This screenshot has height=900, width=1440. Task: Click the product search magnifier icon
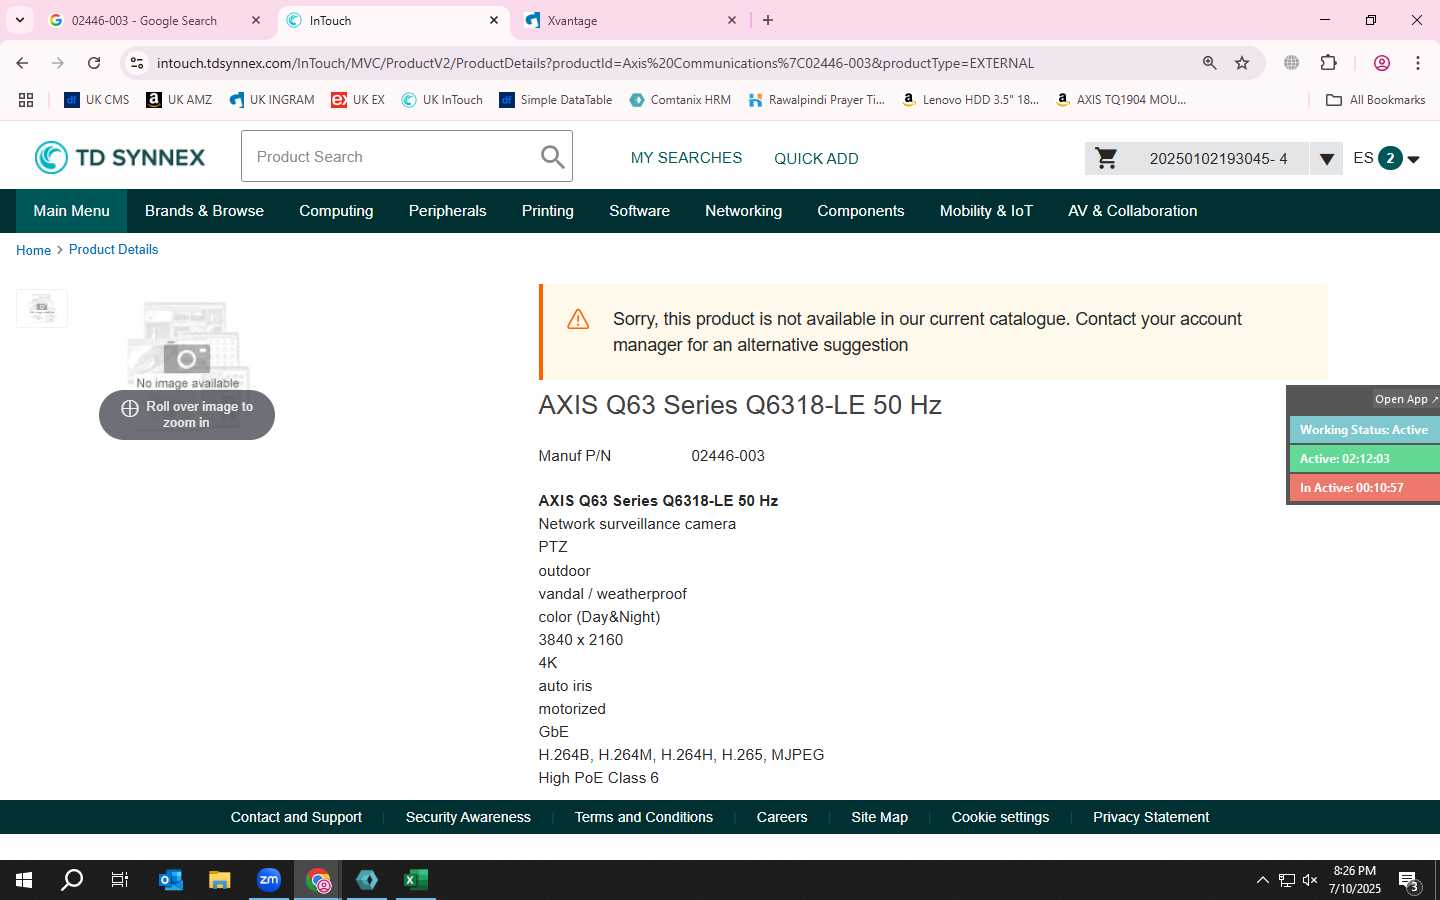coord(552,157)
